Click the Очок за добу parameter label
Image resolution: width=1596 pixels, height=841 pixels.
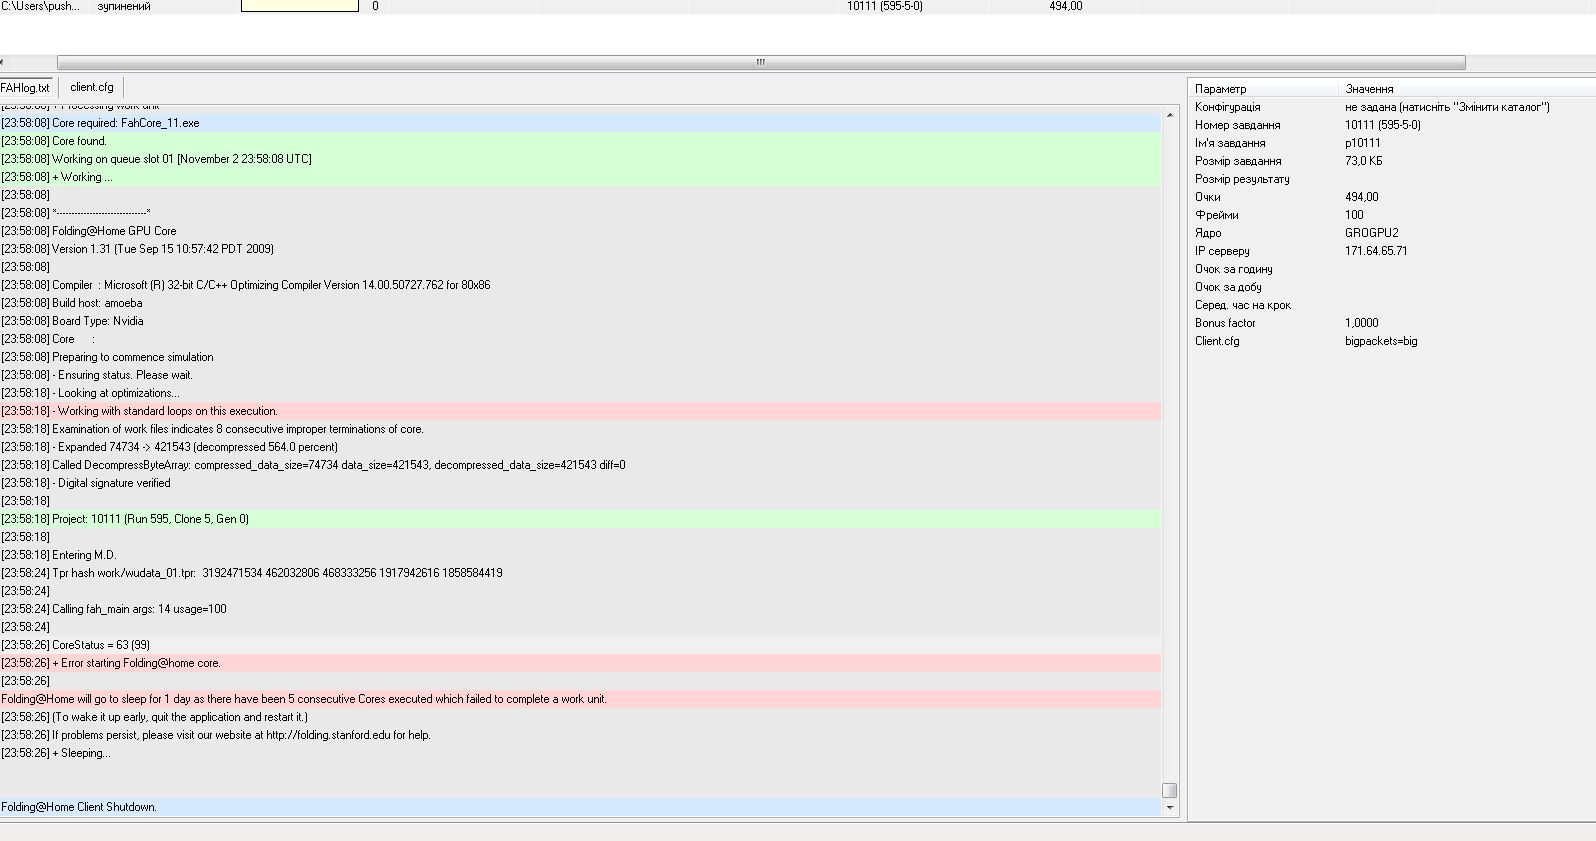[x=1228, y=287]
